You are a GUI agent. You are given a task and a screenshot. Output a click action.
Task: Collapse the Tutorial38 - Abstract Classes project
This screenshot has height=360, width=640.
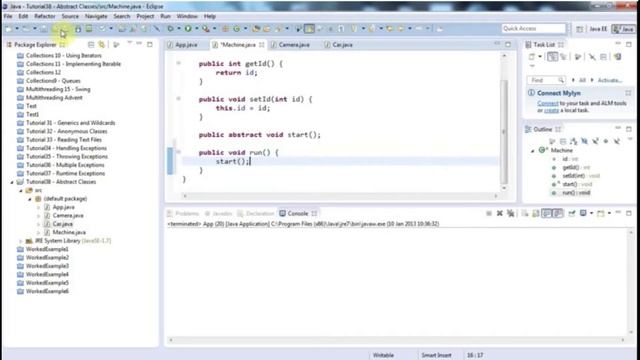[12, 182]
